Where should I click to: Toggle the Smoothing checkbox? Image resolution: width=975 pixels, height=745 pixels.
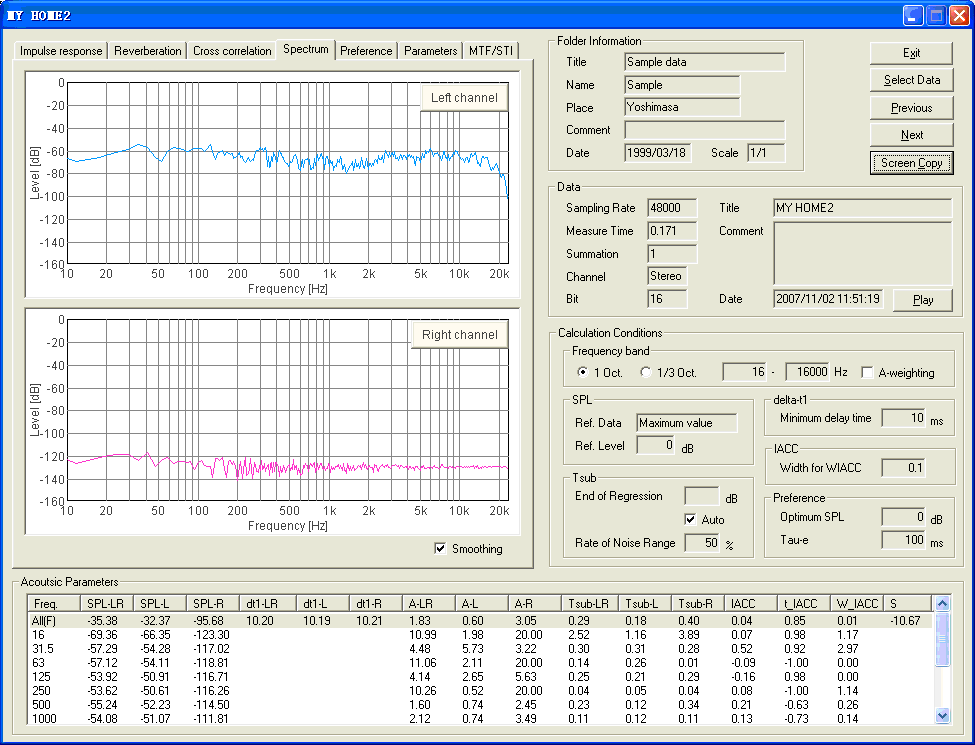(440, 548)
